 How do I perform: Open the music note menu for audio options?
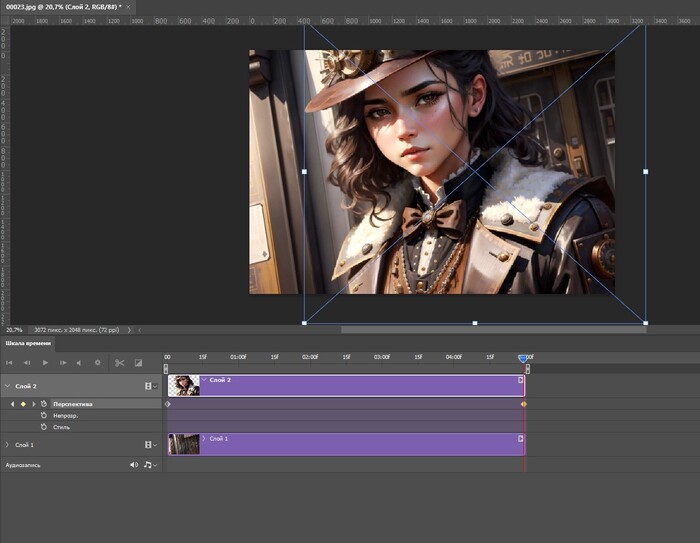[148, 465]
